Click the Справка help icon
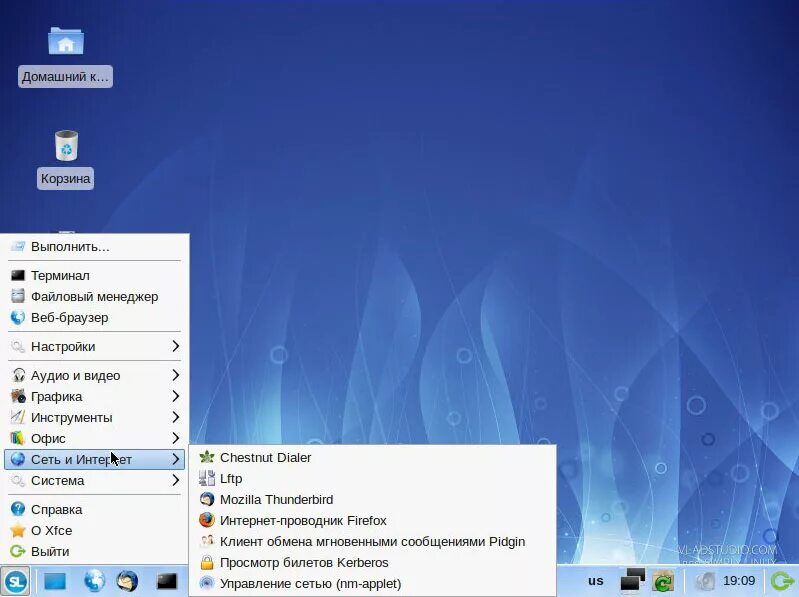Screen dimensions: 799x597 pos(18,509)
